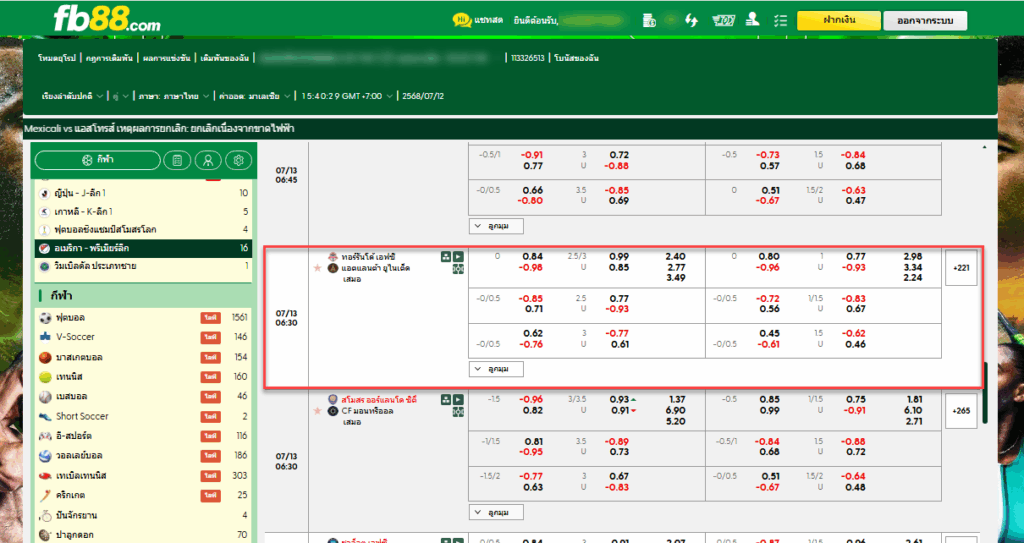Screen dimensions: 1024x543
Task: Open field tracker icon for Toronto FC match
Action: (x=458, y=269)
